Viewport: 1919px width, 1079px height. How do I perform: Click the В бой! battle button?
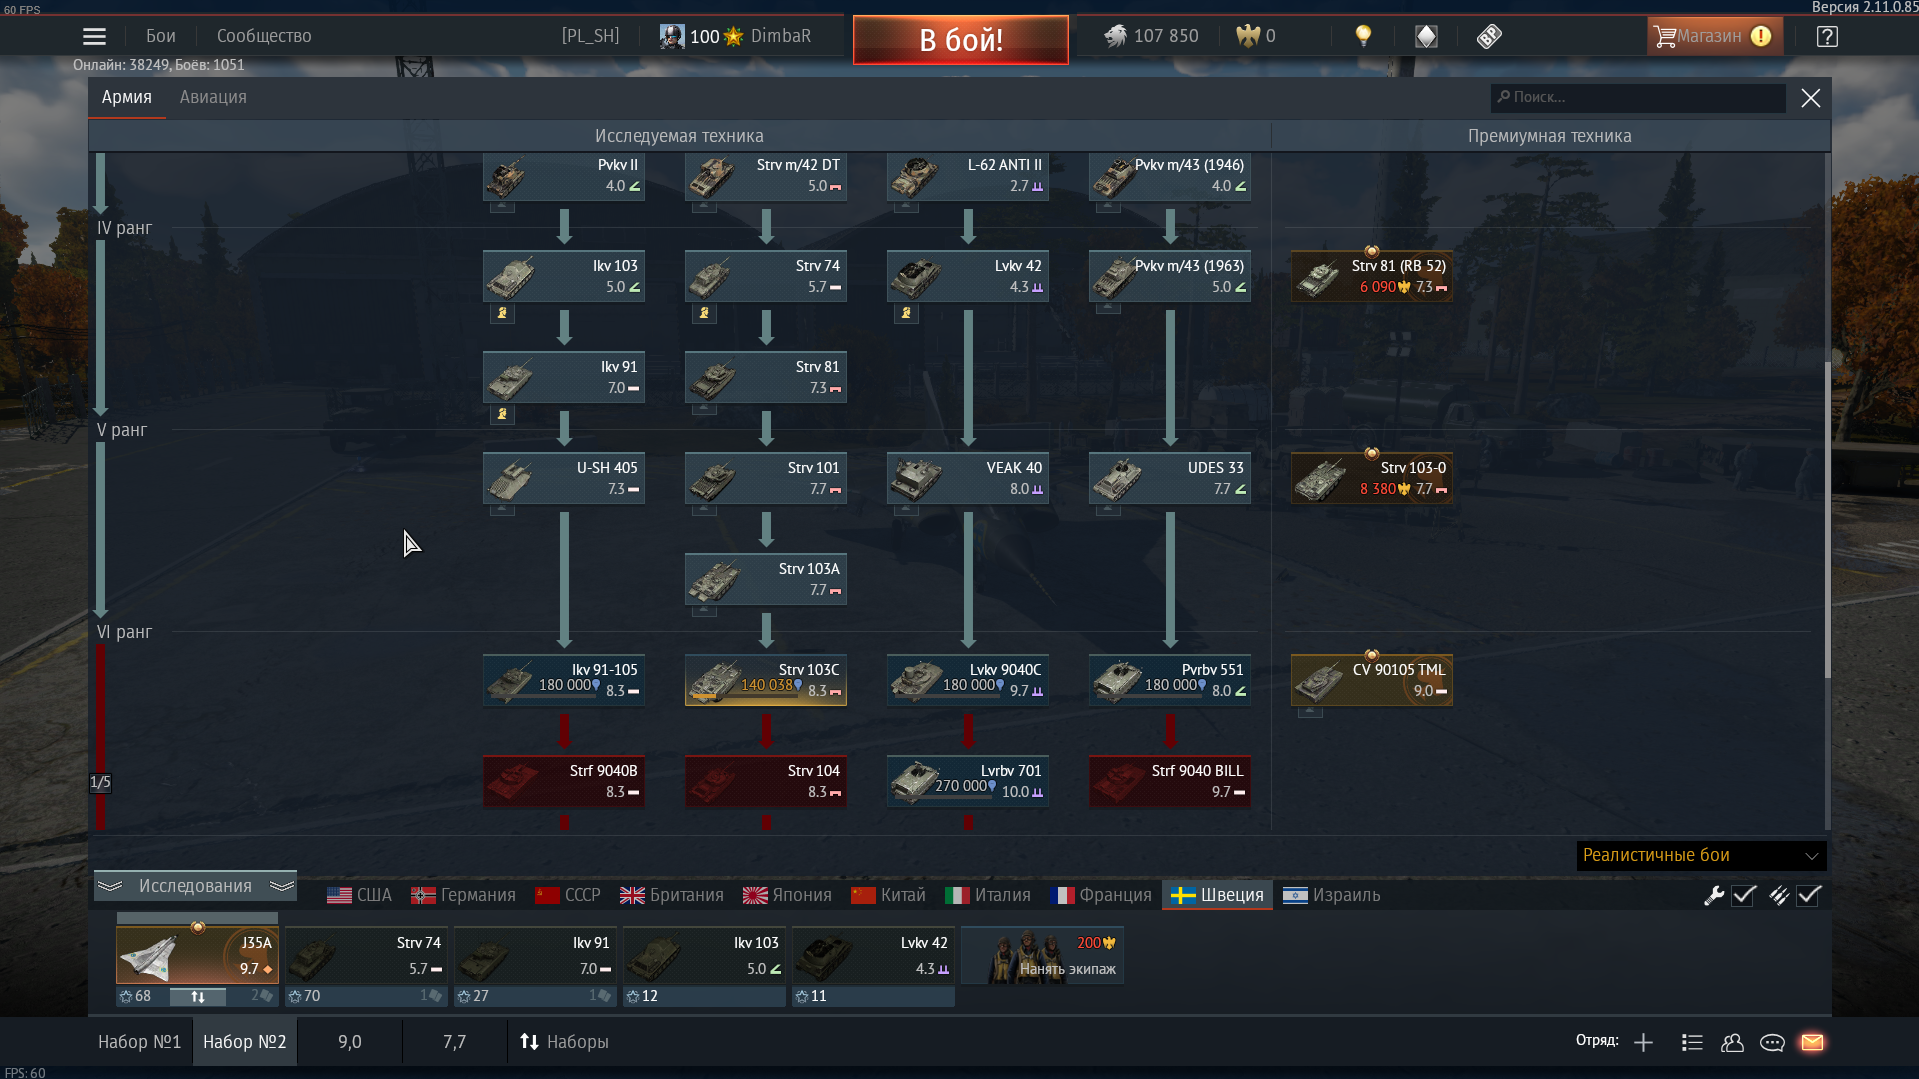tap(961, 40)
